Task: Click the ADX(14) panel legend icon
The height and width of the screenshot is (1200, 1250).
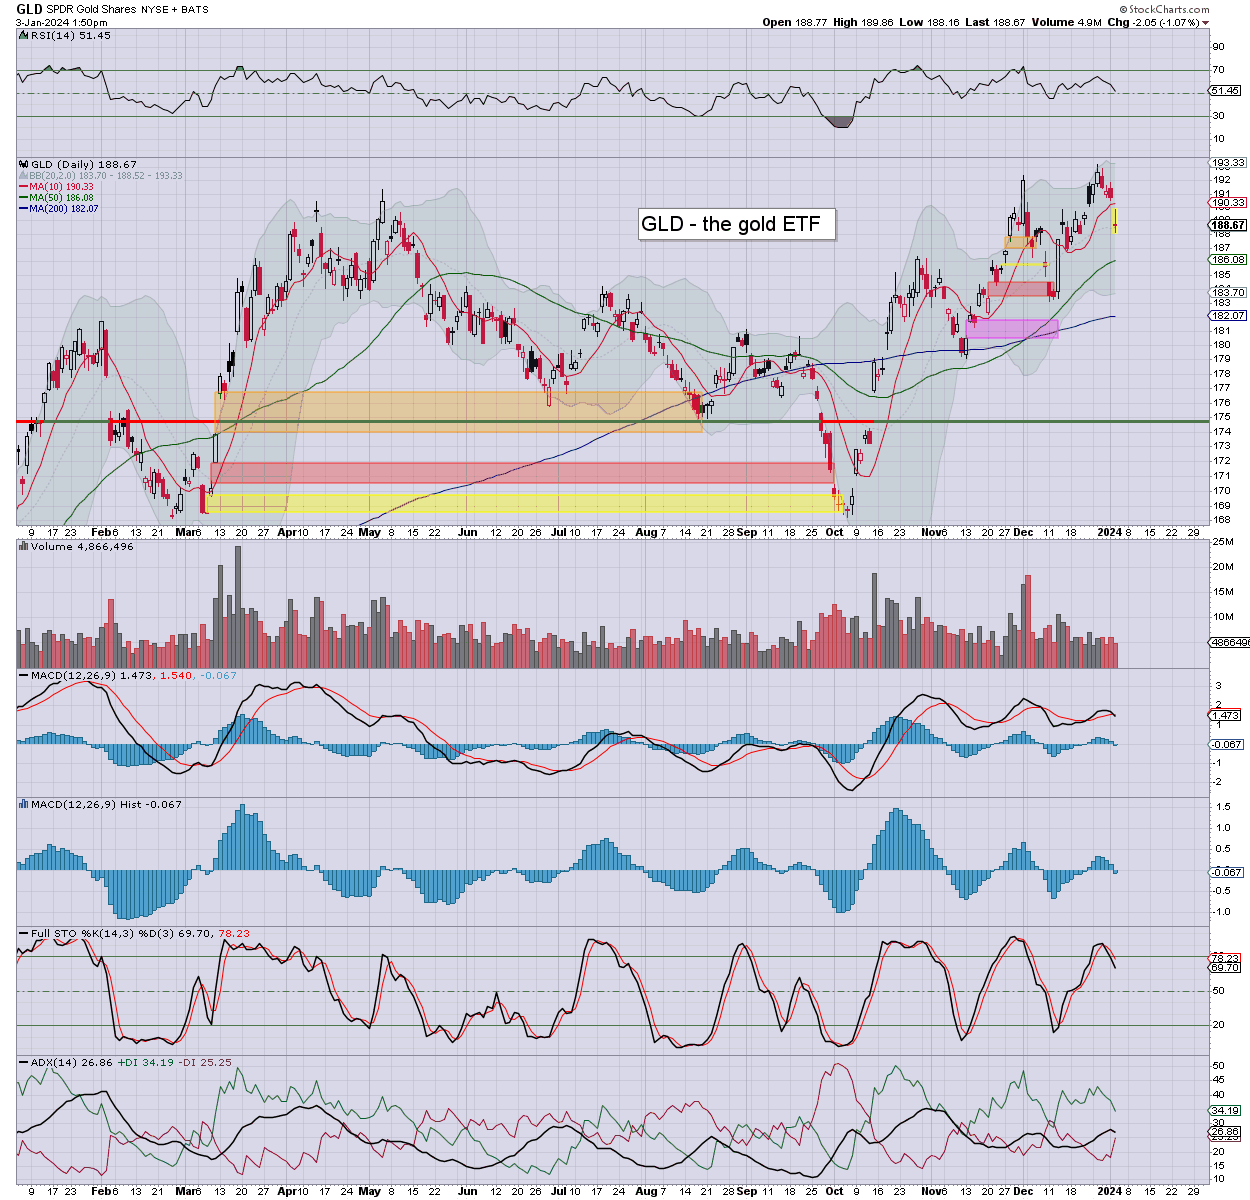Action: (24, 1062)
